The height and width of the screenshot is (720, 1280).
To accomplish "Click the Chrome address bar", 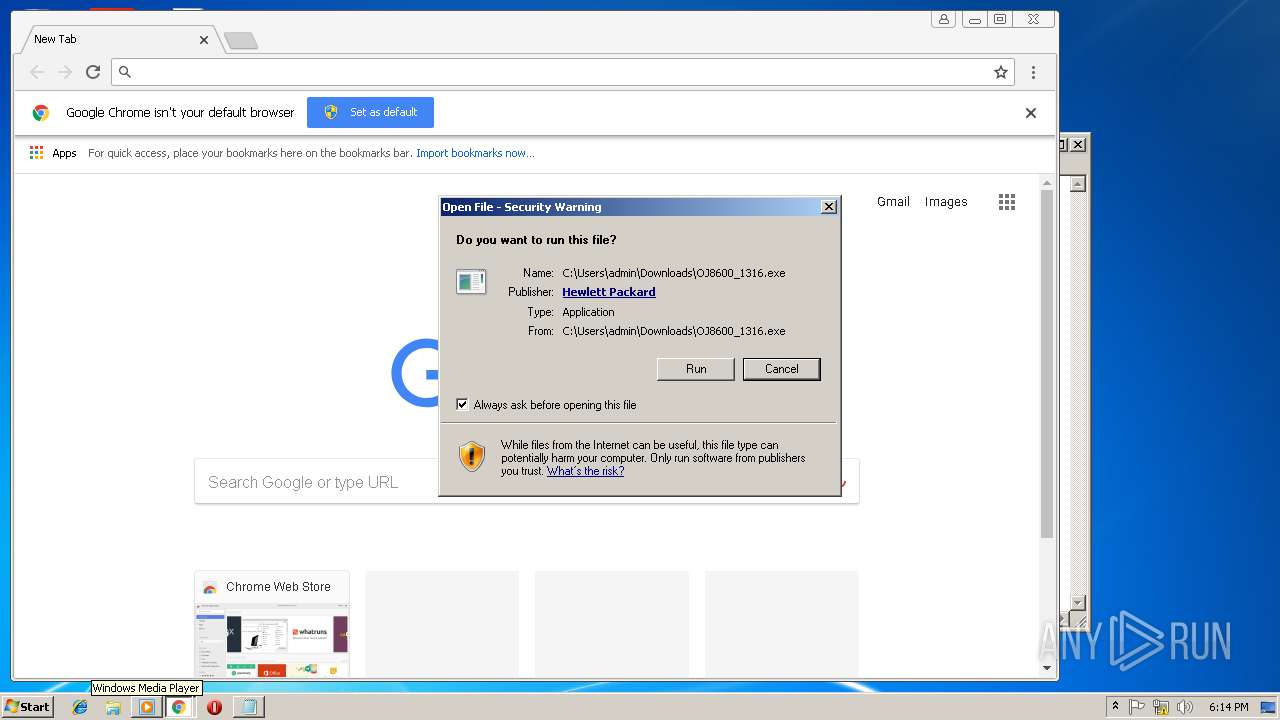I will pyautogui.click(x=562, y=72).
